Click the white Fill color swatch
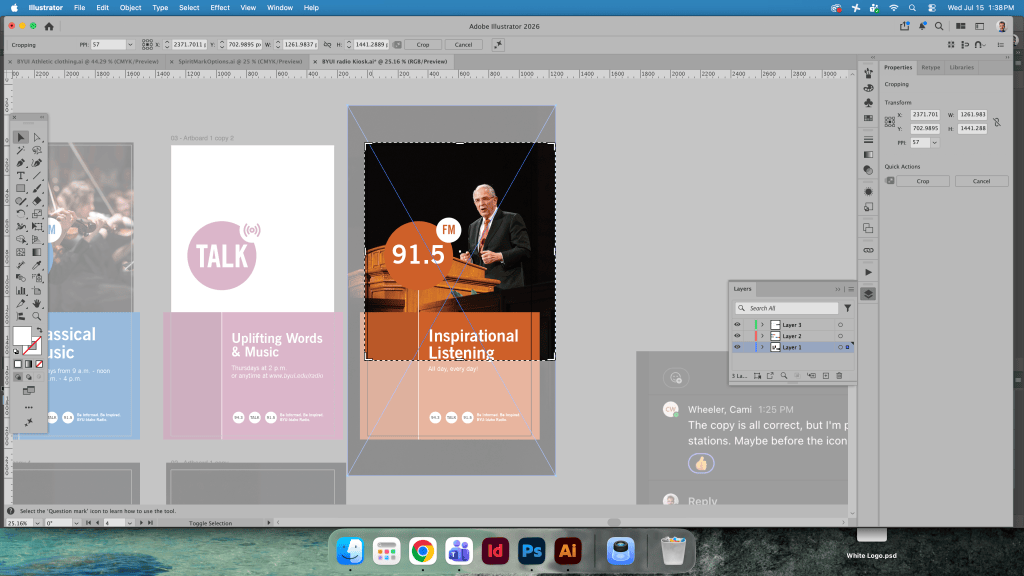Screen dimensions: 1024x576 (22, 336)
